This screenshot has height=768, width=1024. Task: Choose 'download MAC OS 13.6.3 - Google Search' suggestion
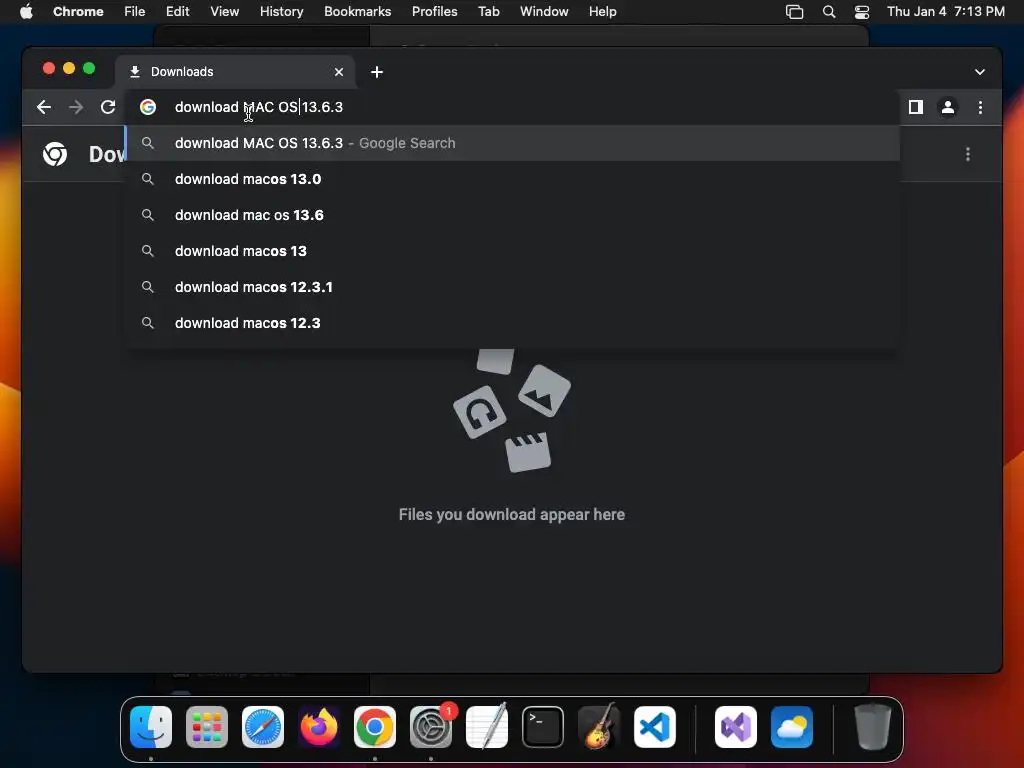click(513, 143)
